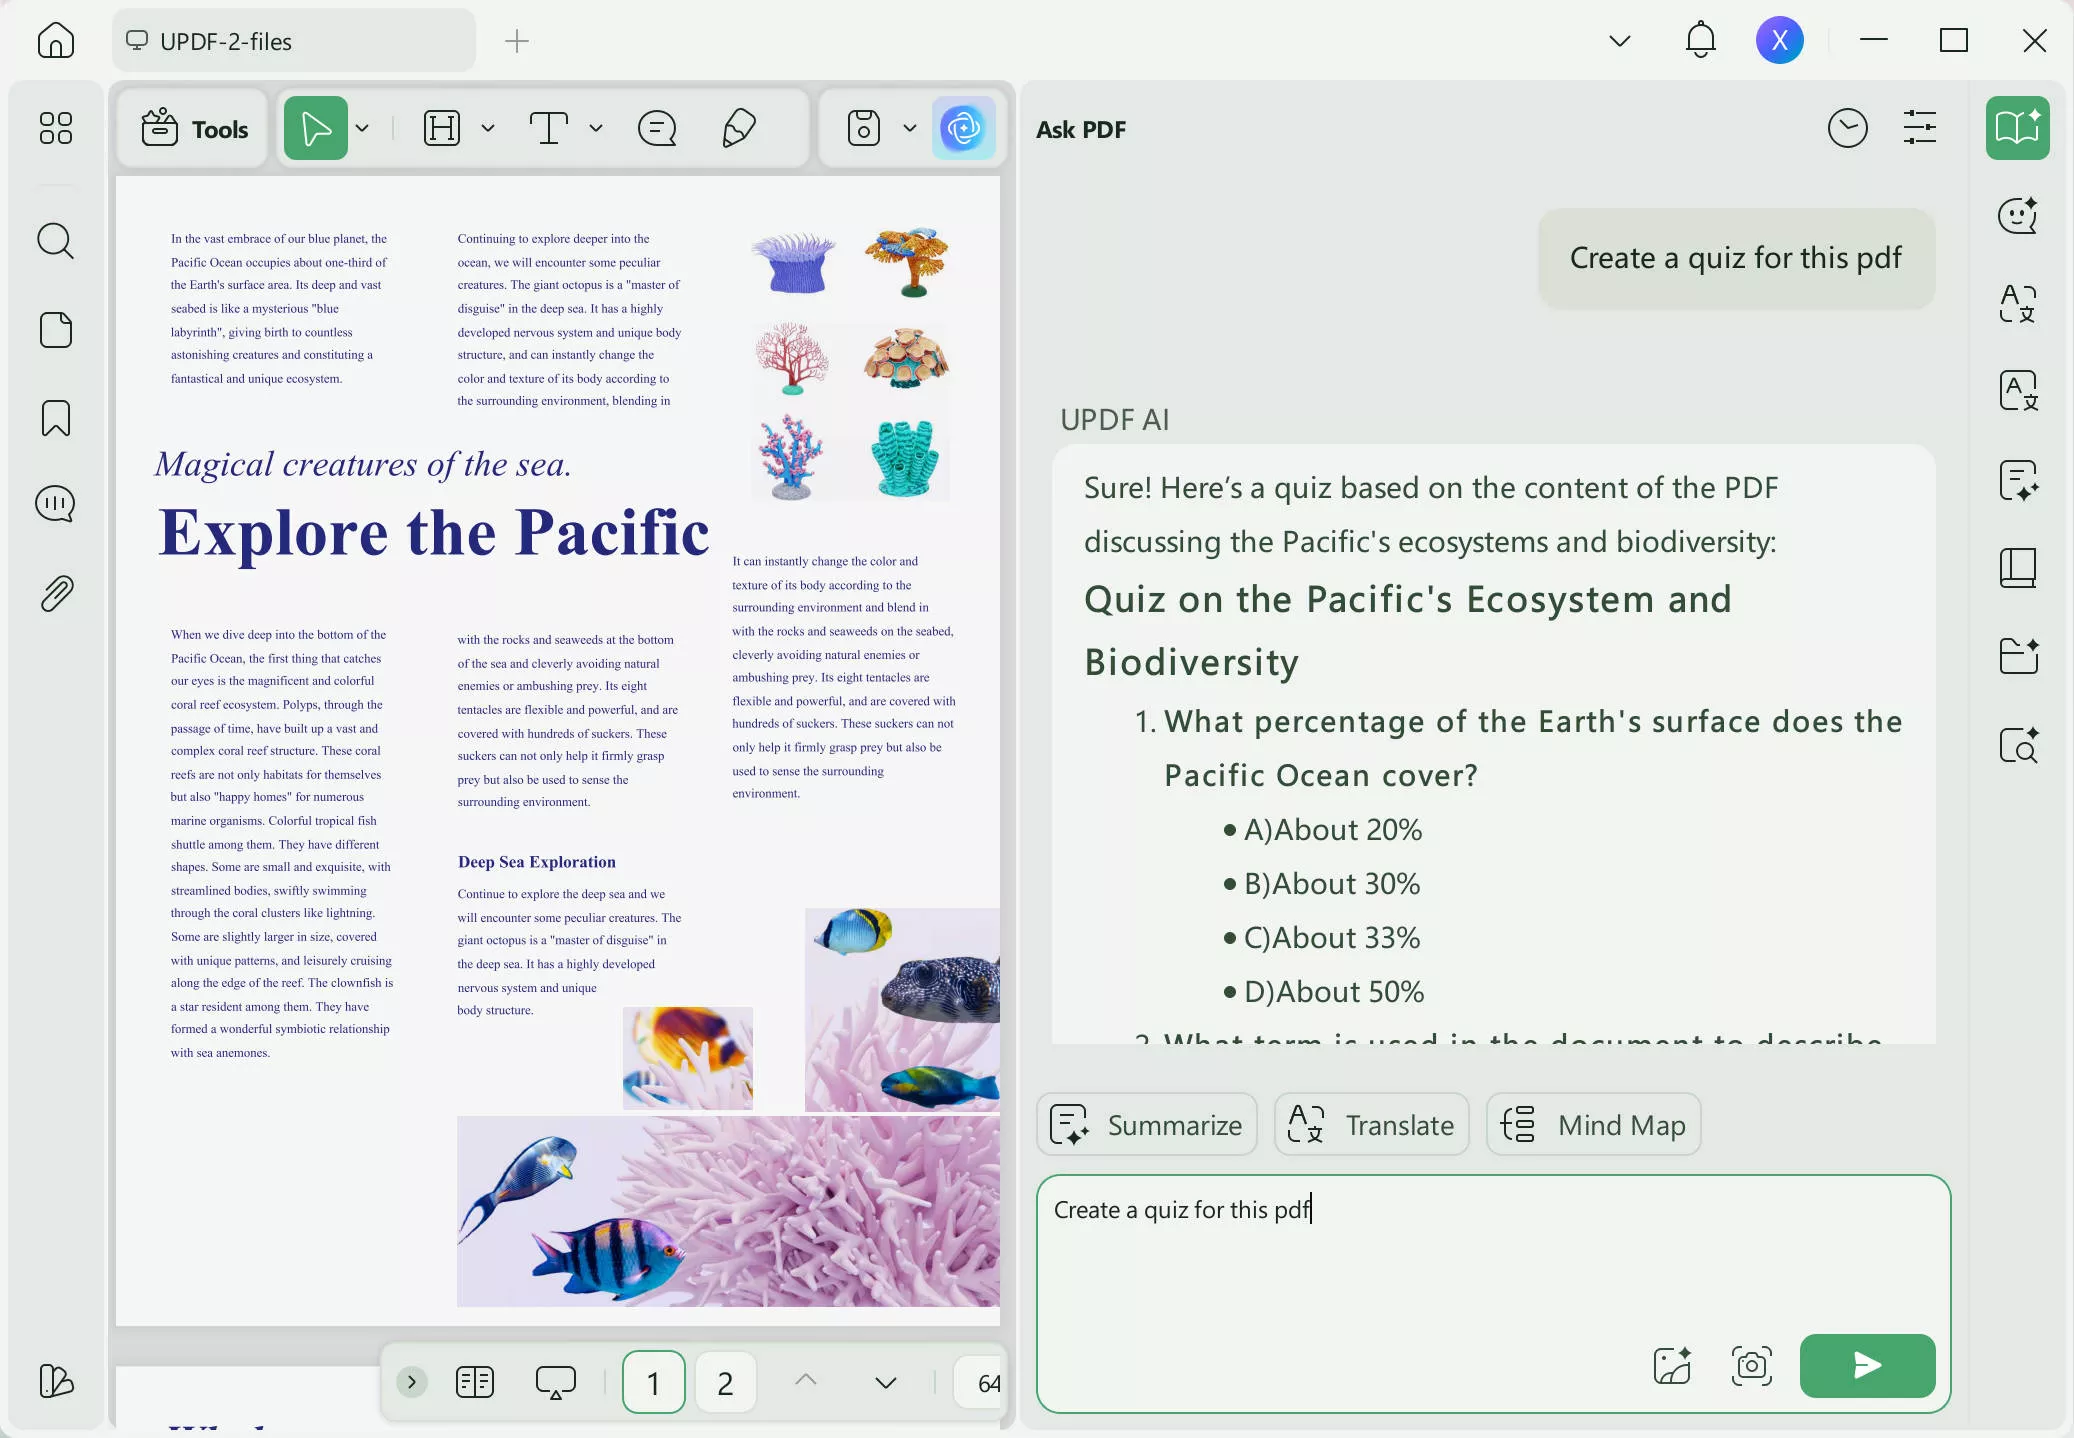Click the Summarize button
Image resolution: width=2074 pixels, height=1438 pixels.
coord(1147,1124)
